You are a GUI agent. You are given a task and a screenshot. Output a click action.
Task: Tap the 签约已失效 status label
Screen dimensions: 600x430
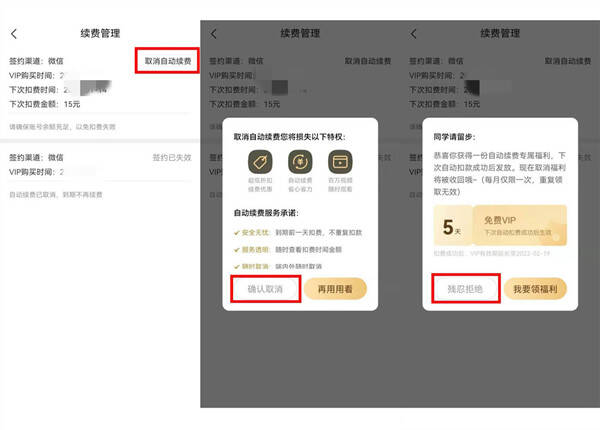[x=172, y=157]
